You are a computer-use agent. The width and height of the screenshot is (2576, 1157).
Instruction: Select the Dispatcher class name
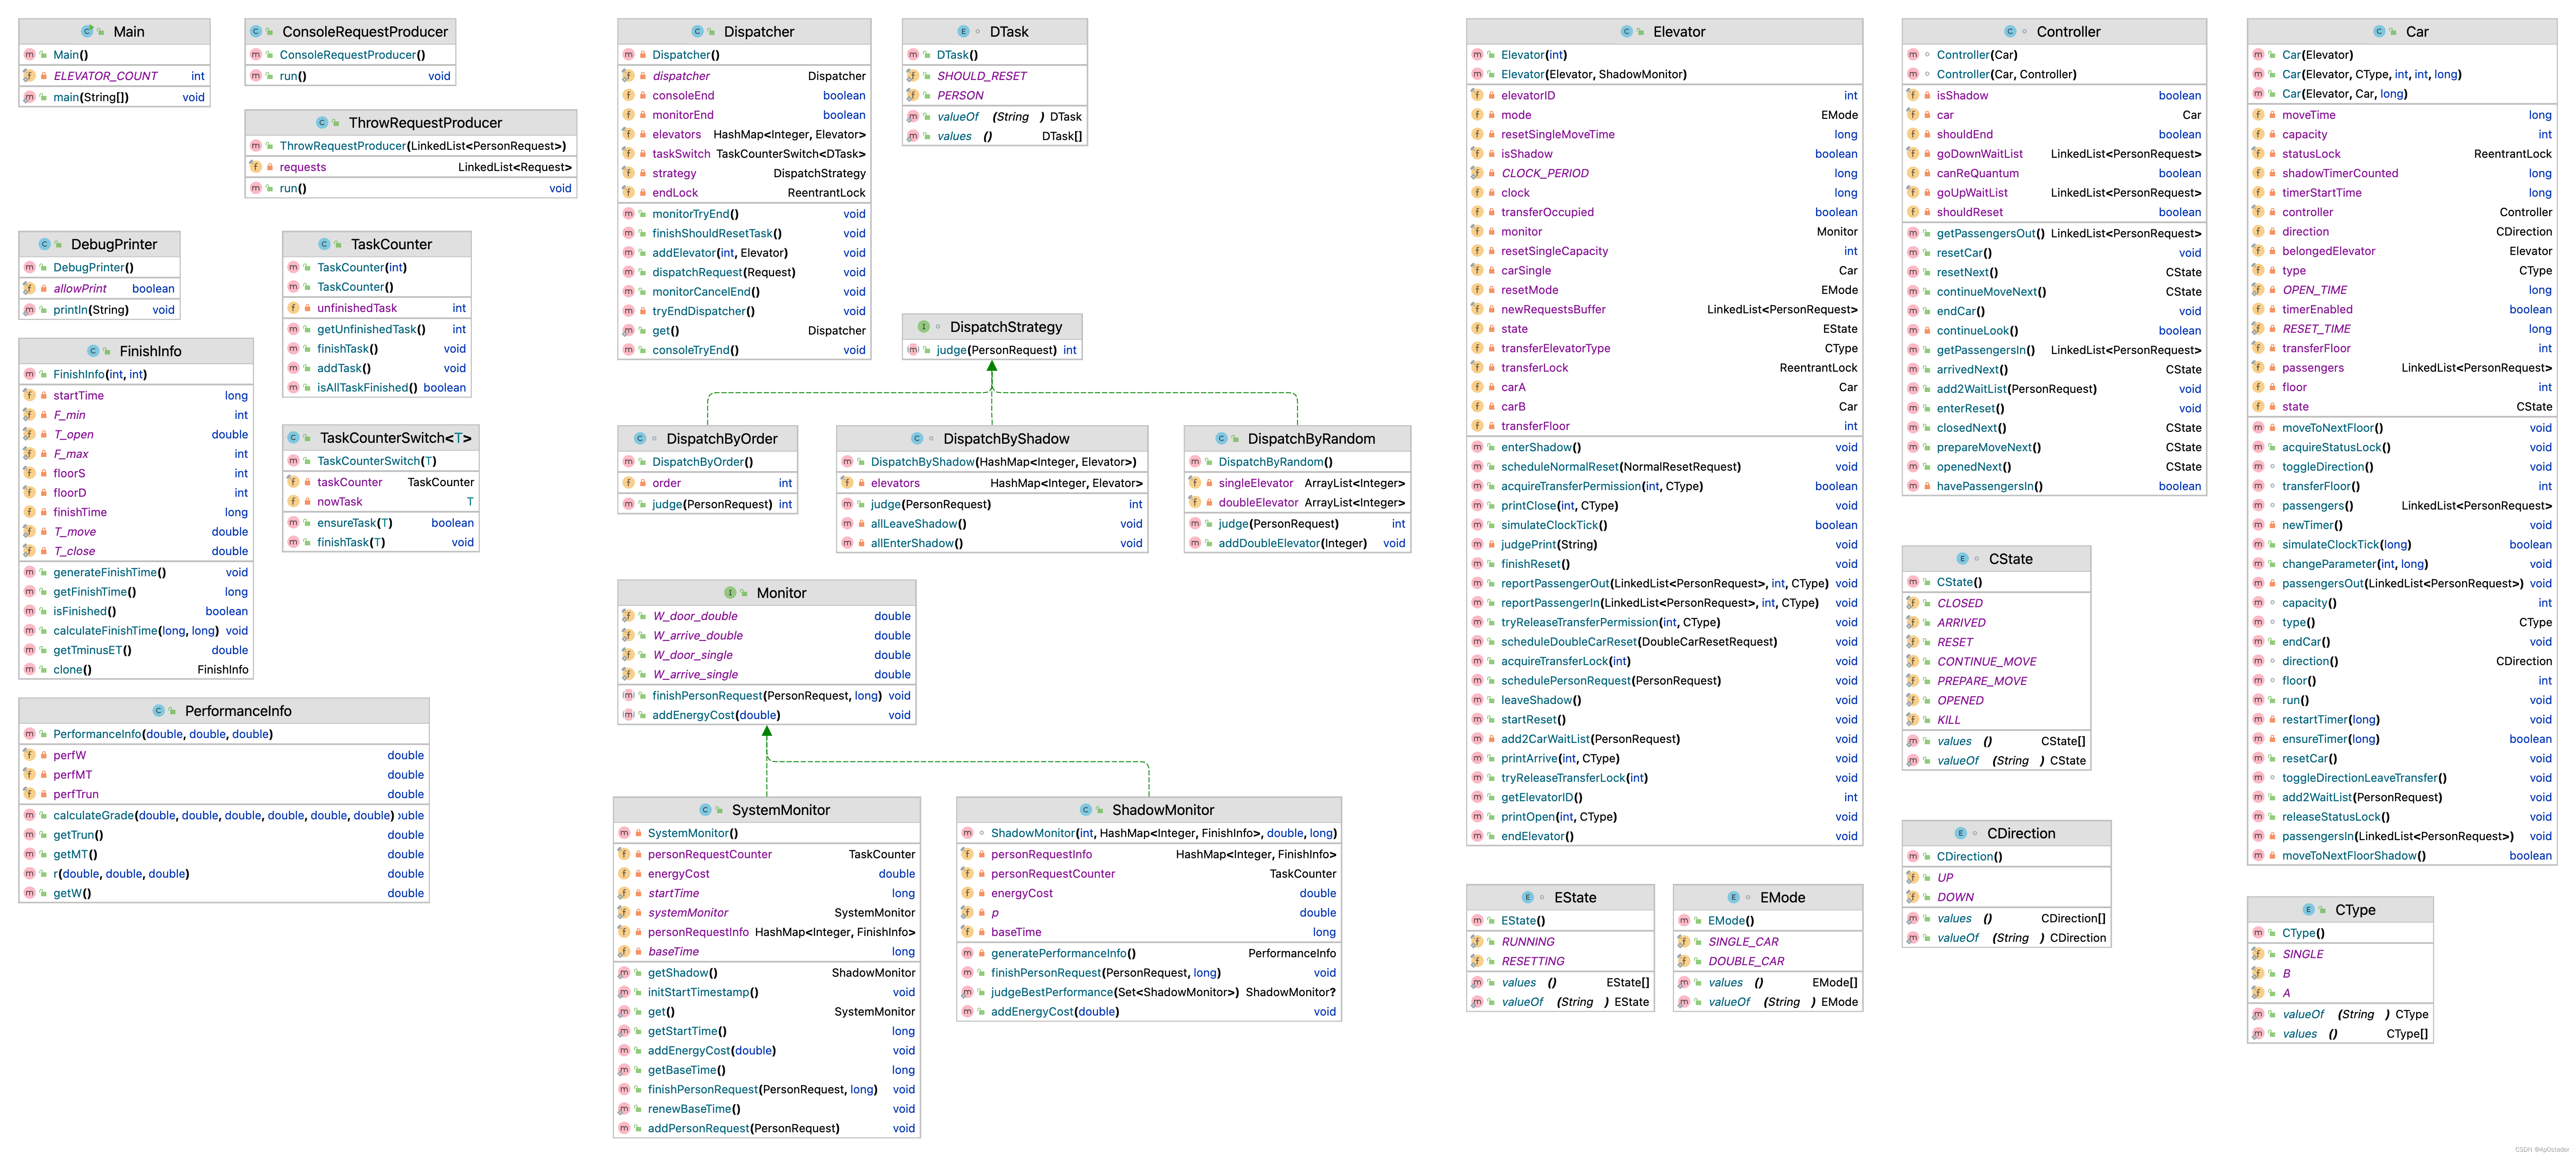click(759, 31)
